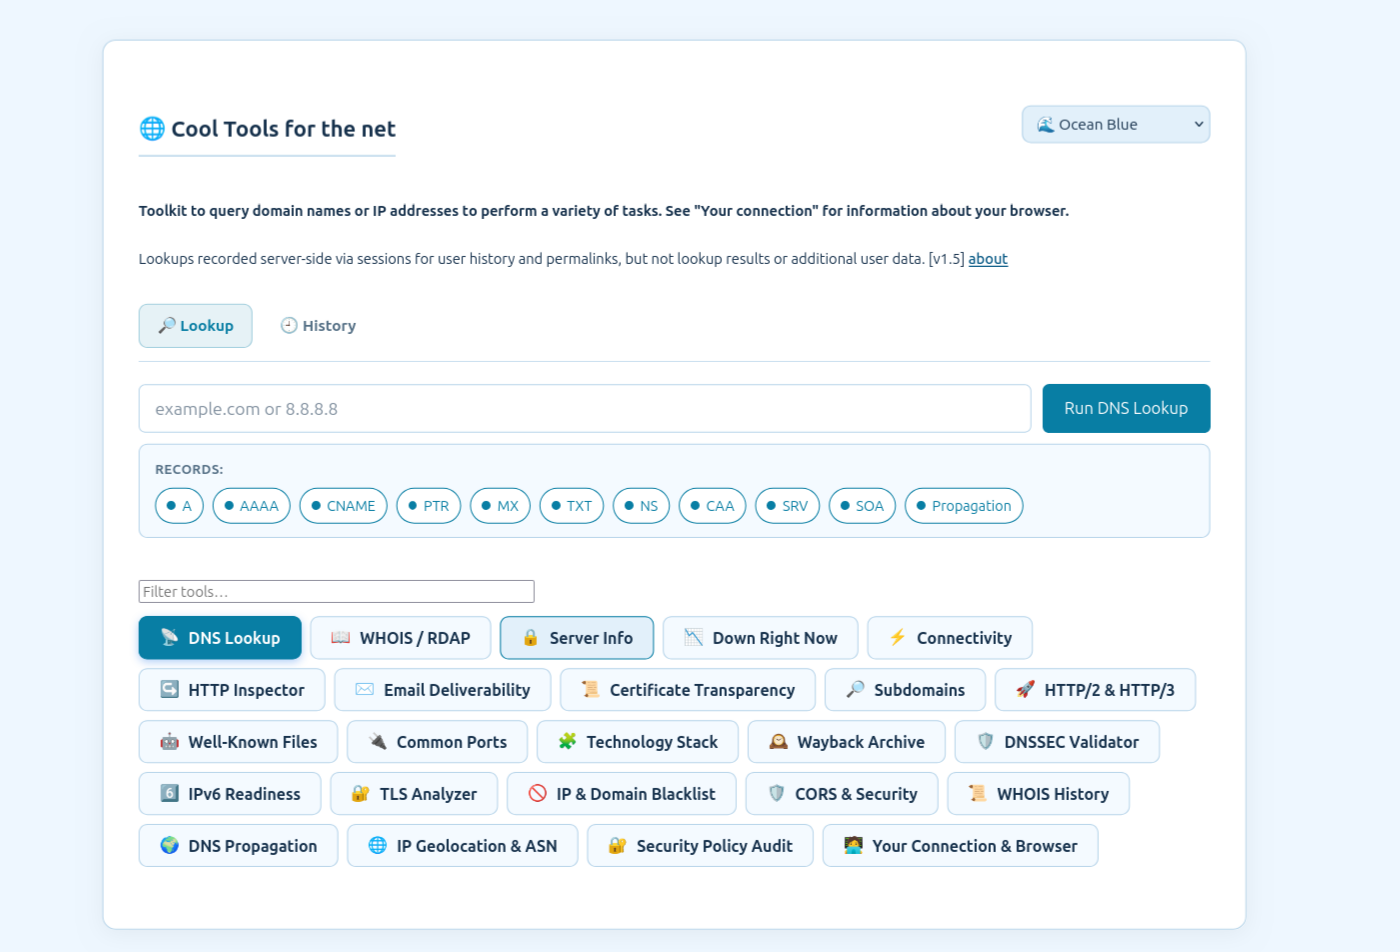Viewport: 1400px width, 952px height.
Task: Click the globe icon next to IP Geolocation & ASN
Action: [378, 846]
